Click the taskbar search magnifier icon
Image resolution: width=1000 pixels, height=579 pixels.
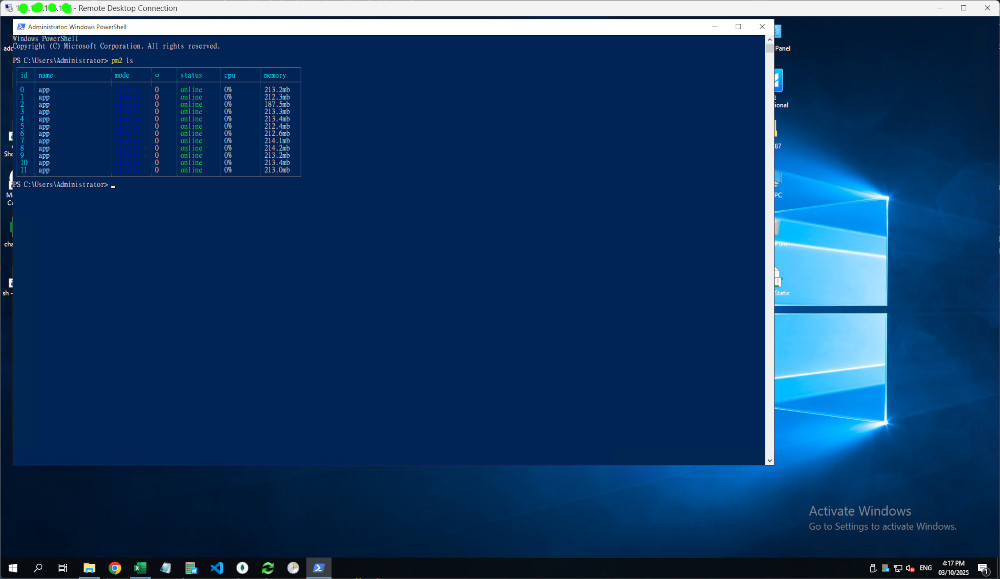click(x=38, y=568)
